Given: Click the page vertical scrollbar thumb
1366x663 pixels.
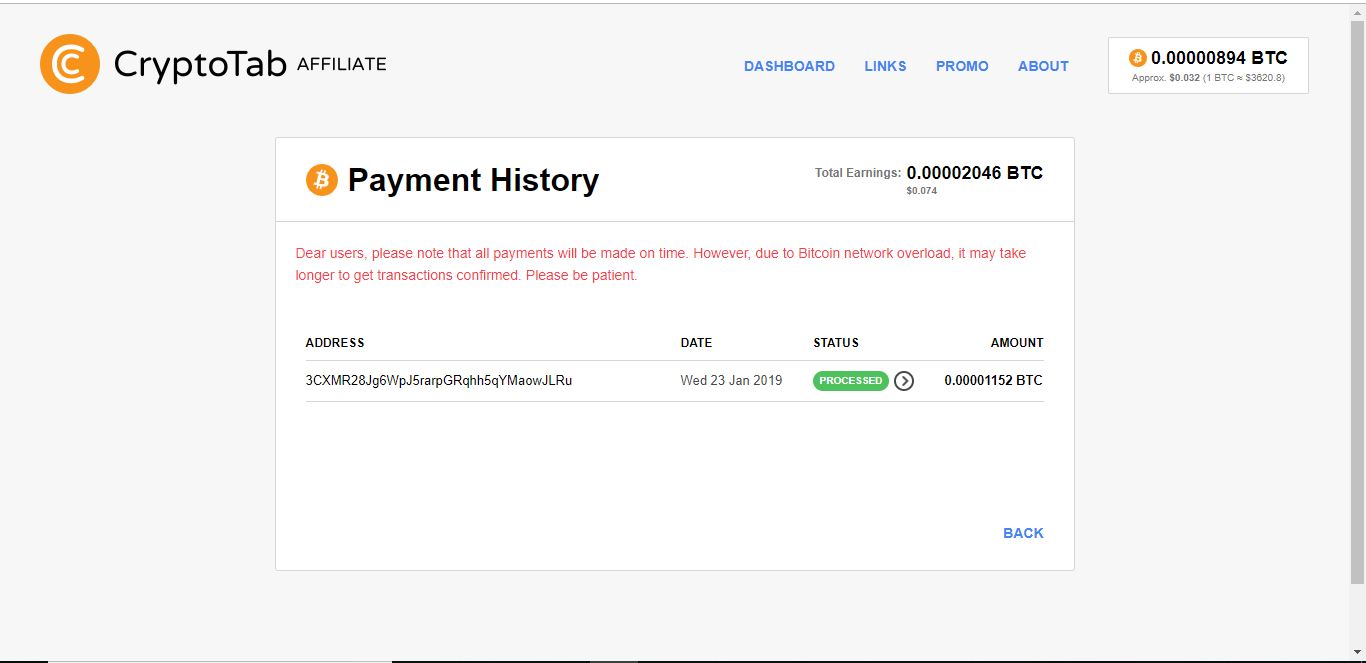Looking at the screenshot, I should [x=1357, y=300].
